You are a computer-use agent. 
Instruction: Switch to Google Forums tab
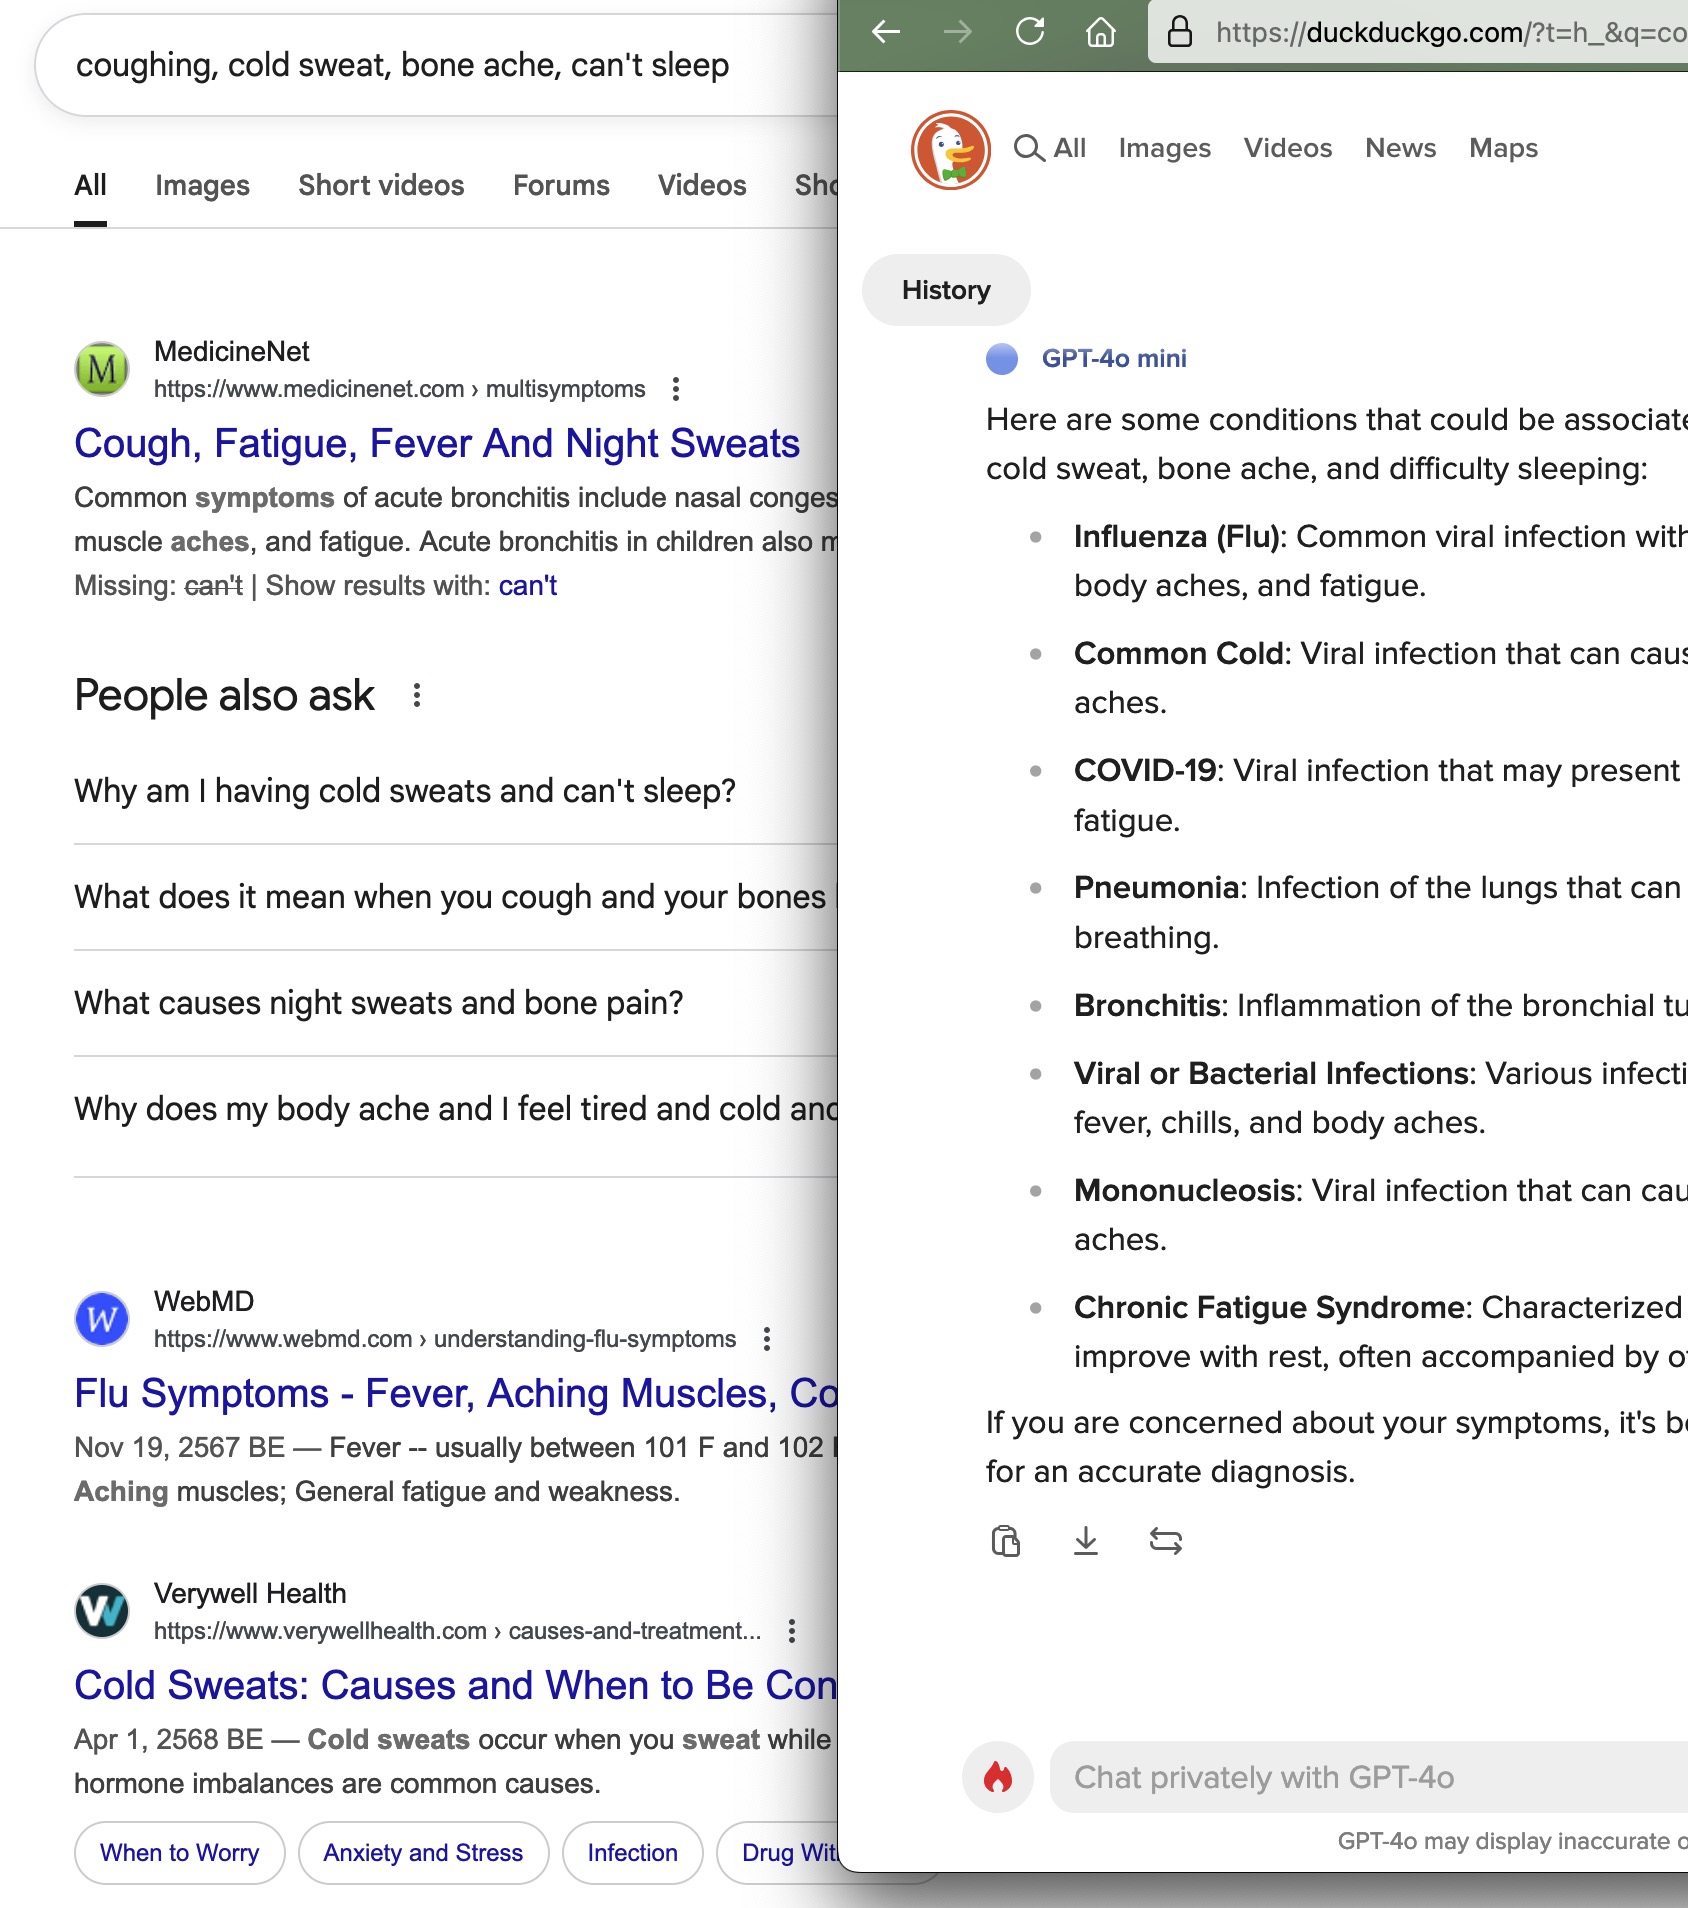point(561,185)
